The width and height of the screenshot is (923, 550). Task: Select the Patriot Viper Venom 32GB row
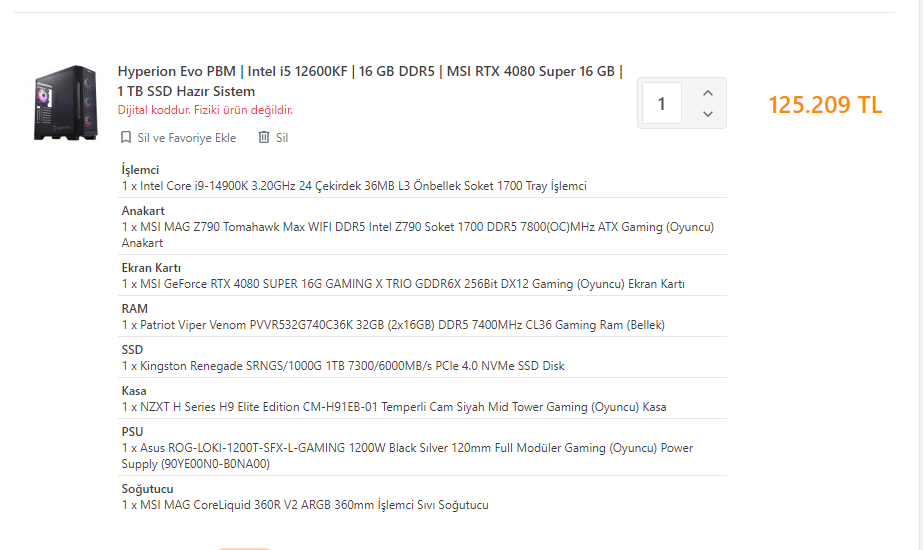393,325
